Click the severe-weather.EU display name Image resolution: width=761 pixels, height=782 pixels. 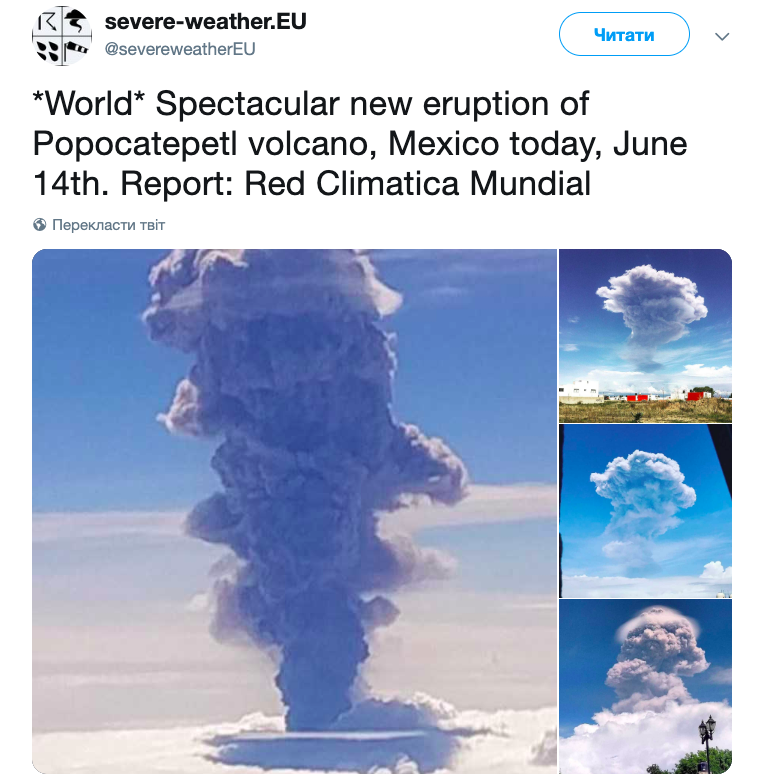(x=205, y=21)
